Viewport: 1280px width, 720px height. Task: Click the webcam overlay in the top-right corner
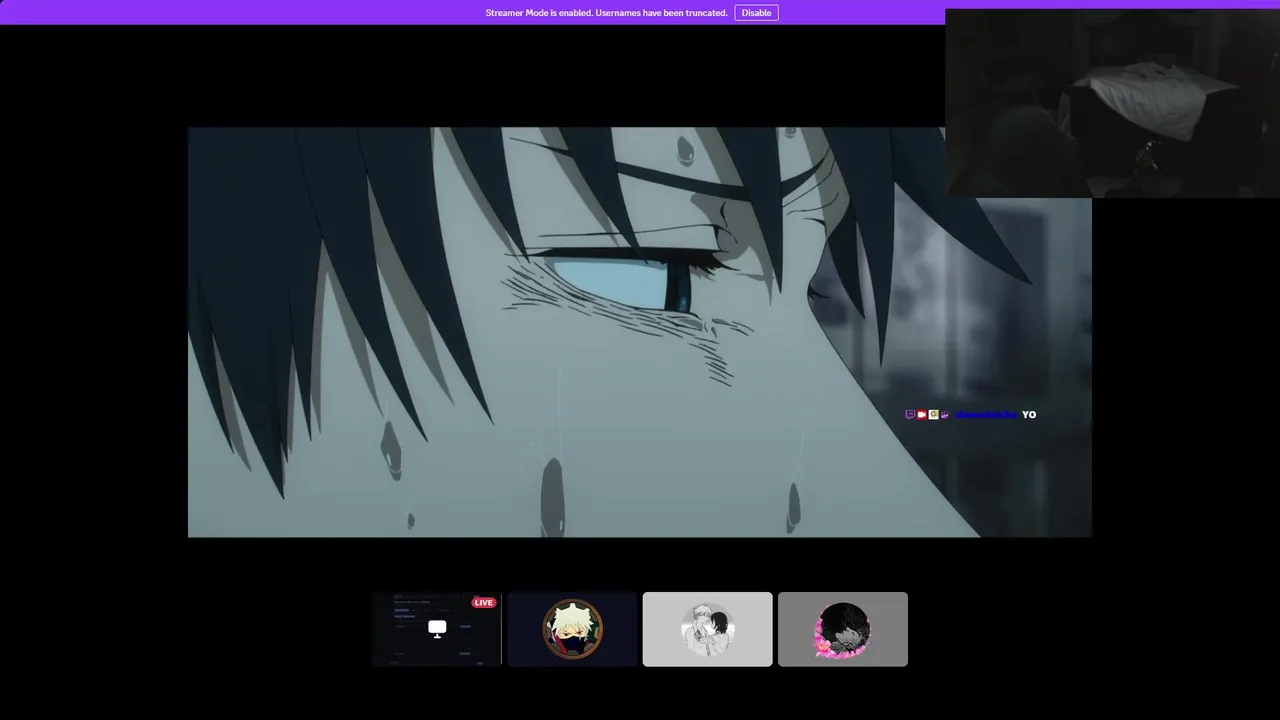click(1112, 103)
